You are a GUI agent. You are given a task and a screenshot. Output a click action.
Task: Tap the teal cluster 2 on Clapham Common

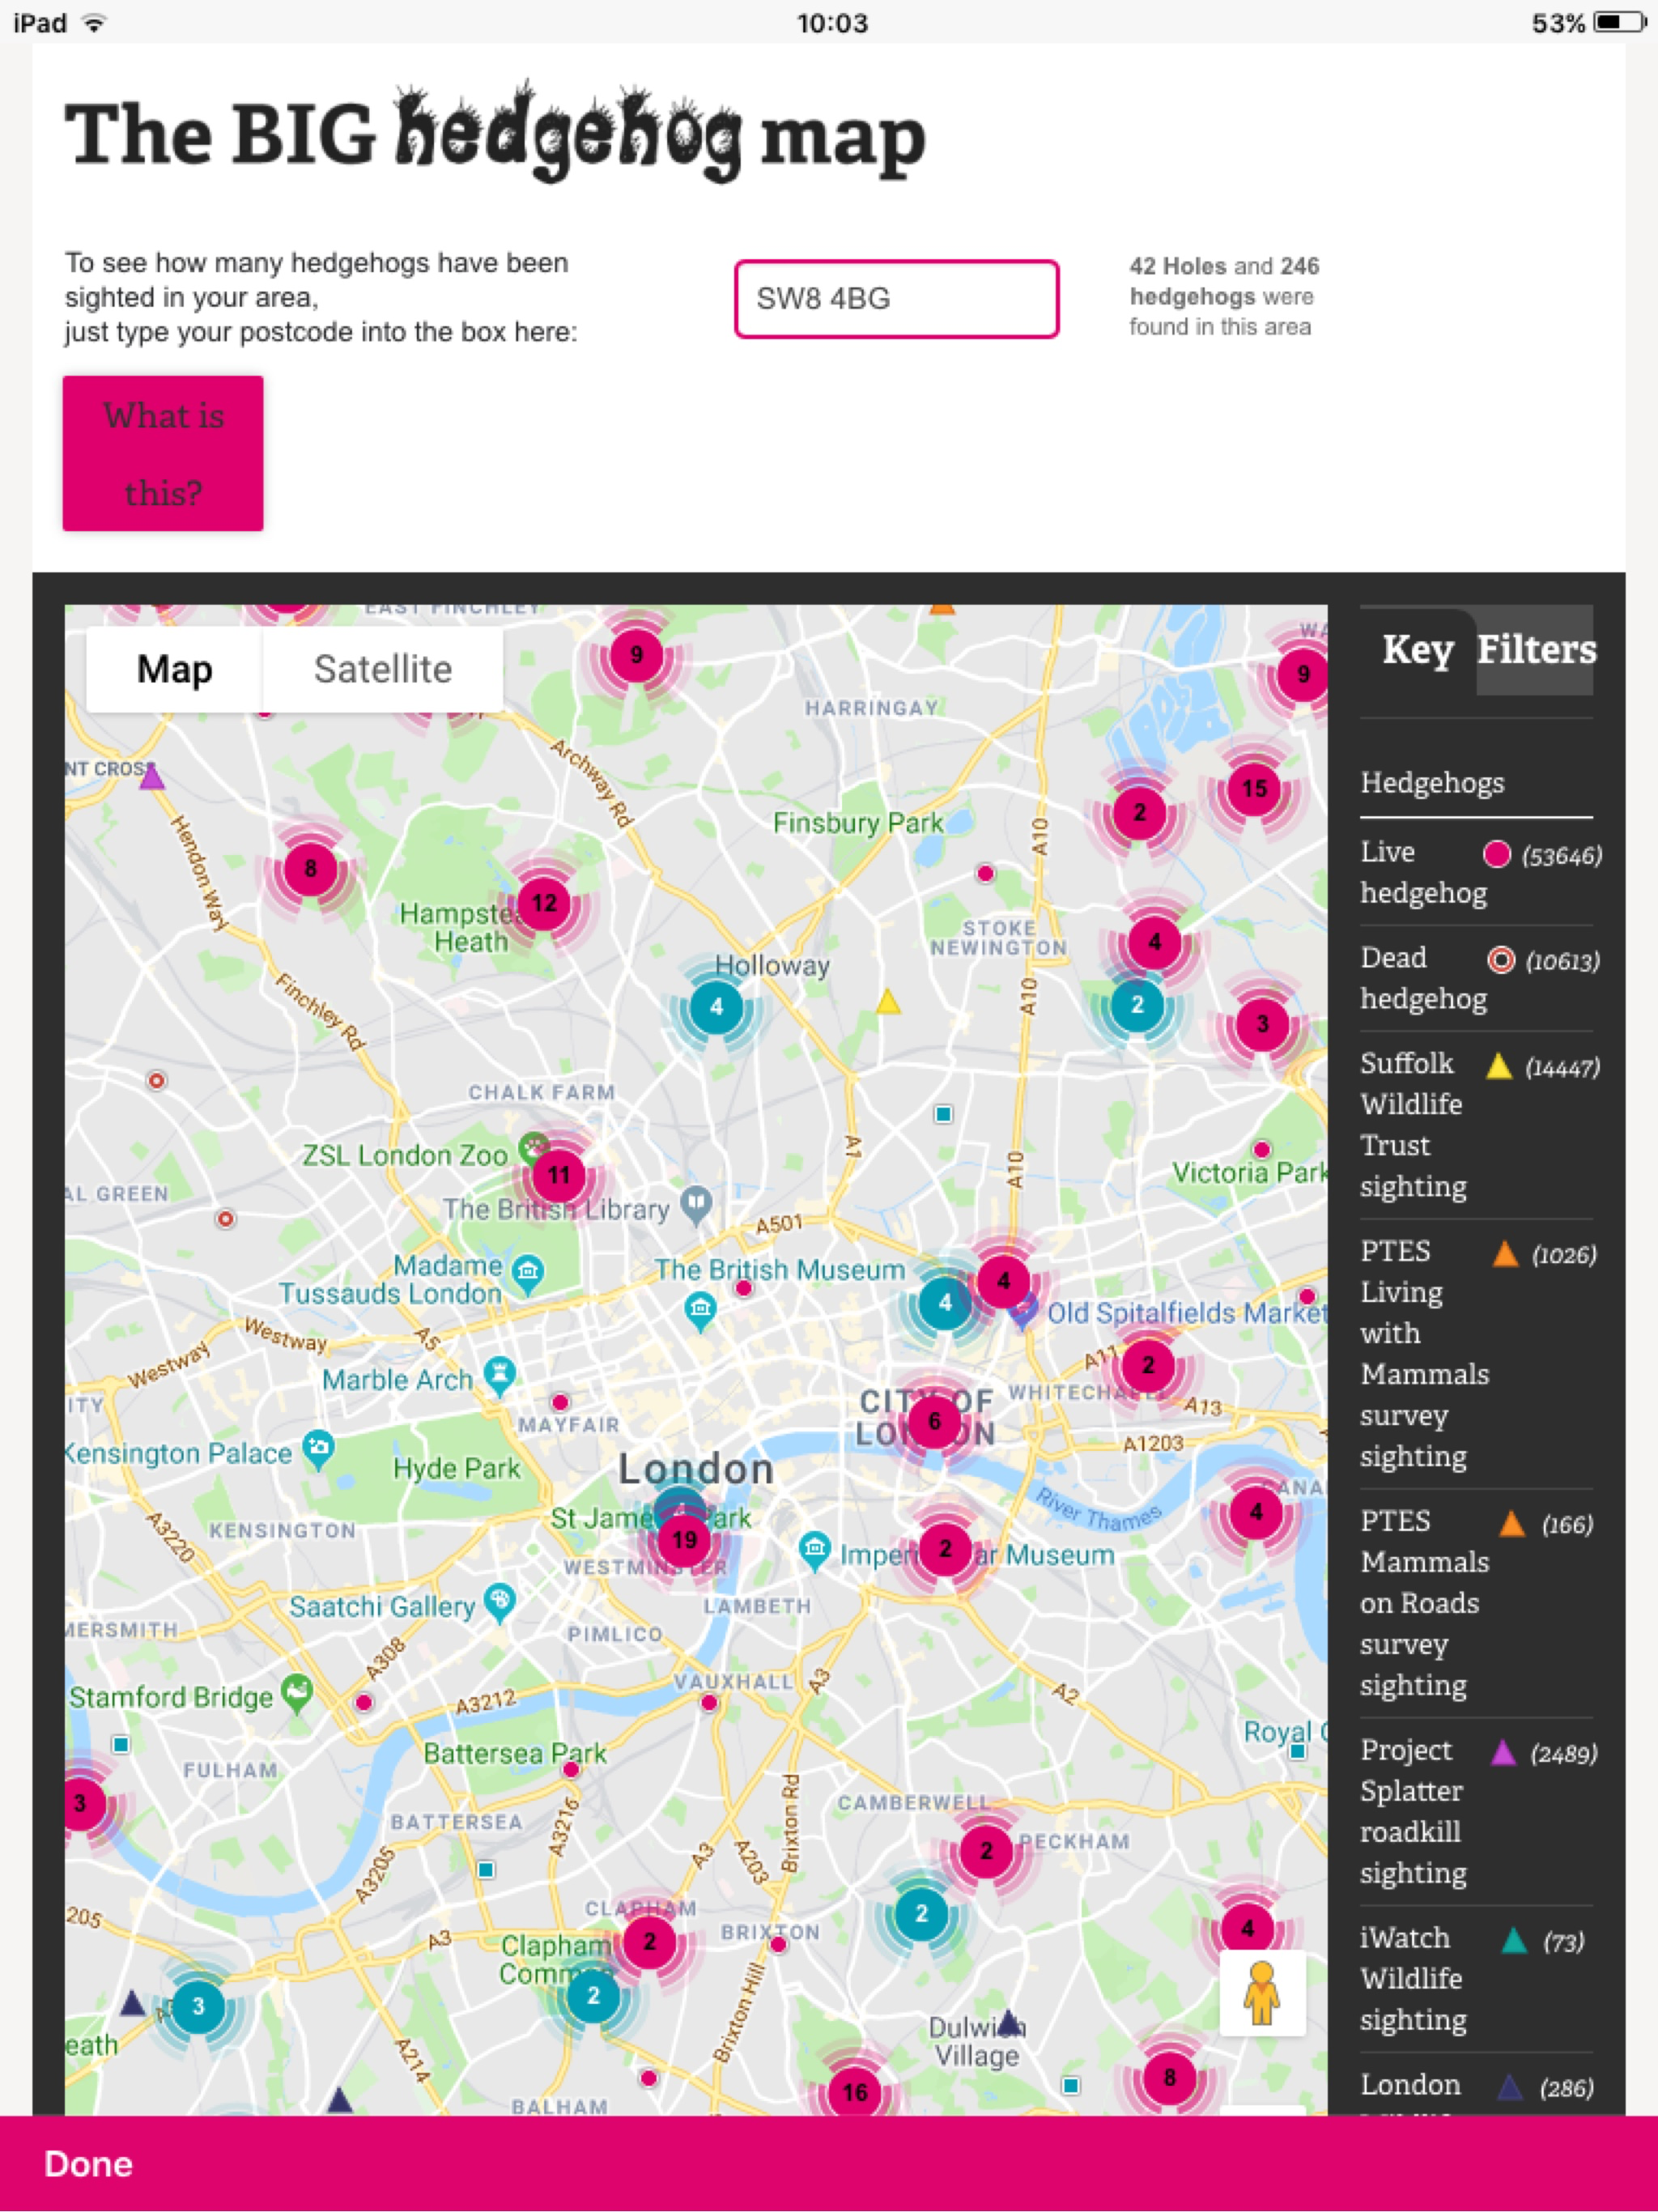[x=593, y=1996]
